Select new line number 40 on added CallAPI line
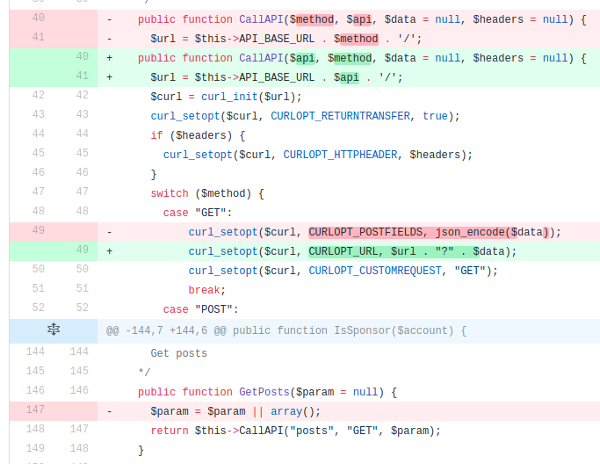The width and height of the screenshot is (600, 464). (80, 57)
